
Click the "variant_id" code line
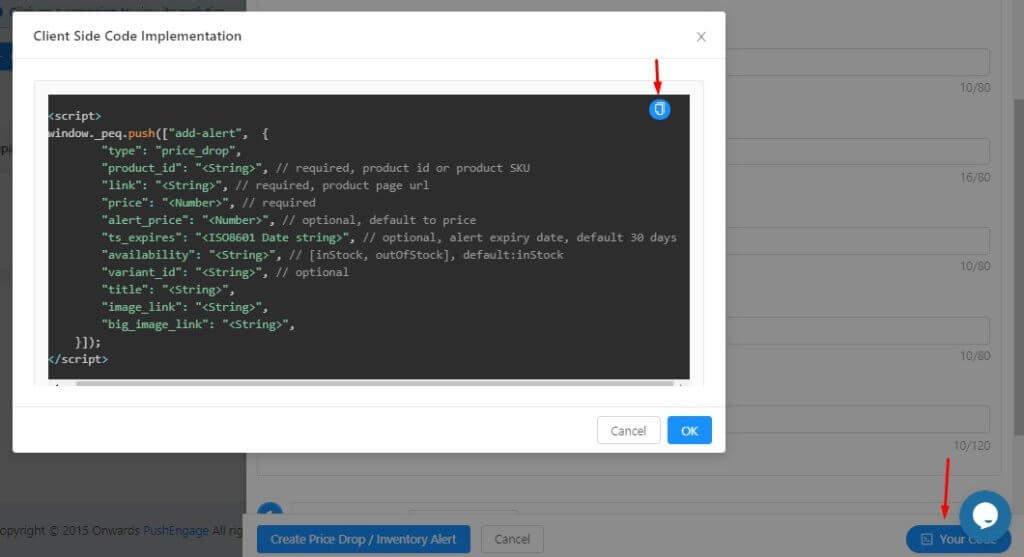point(225,272)
